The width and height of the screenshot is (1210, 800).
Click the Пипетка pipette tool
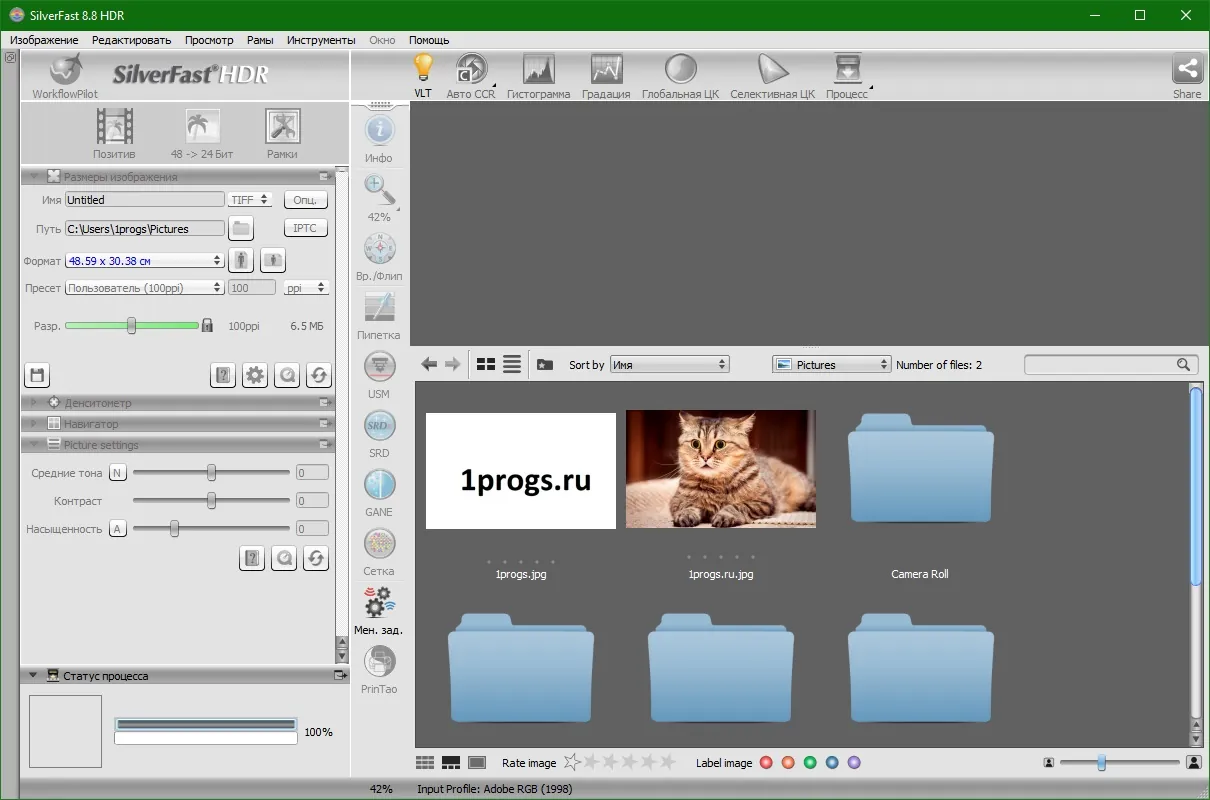point(379,306)
